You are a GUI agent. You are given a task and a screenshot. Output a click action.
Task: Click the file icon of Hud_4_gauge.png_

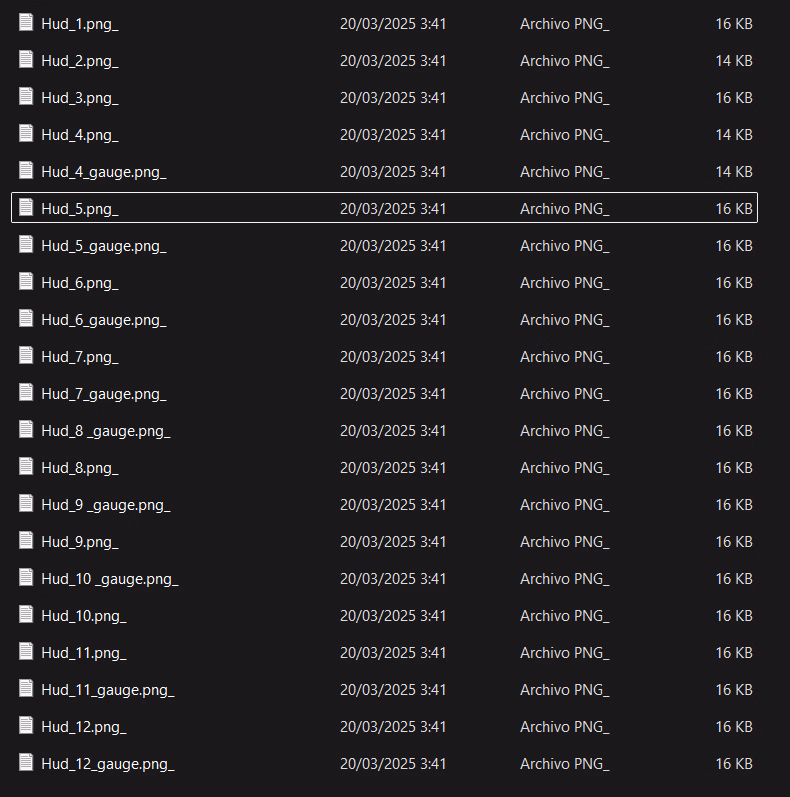tap(26, 170)
